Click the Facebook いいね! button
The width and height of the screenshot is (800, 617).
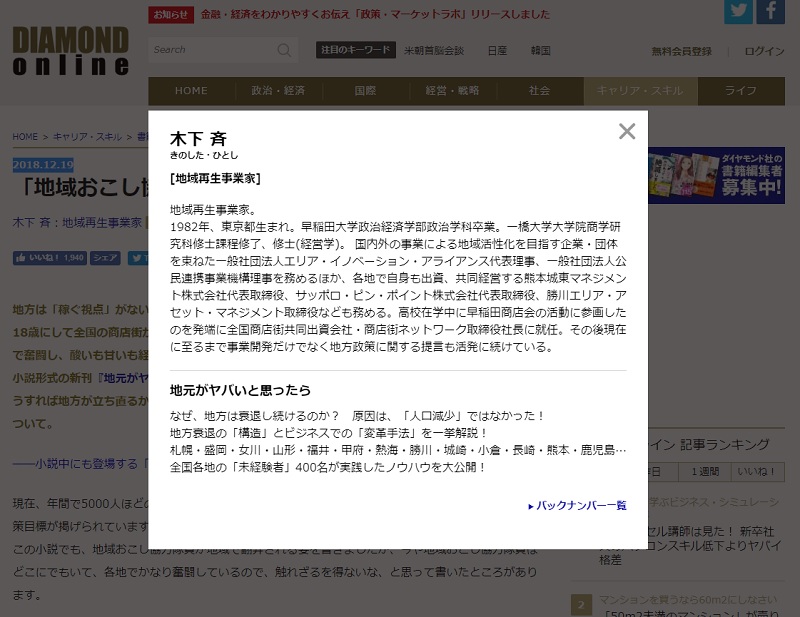[49, 258]
